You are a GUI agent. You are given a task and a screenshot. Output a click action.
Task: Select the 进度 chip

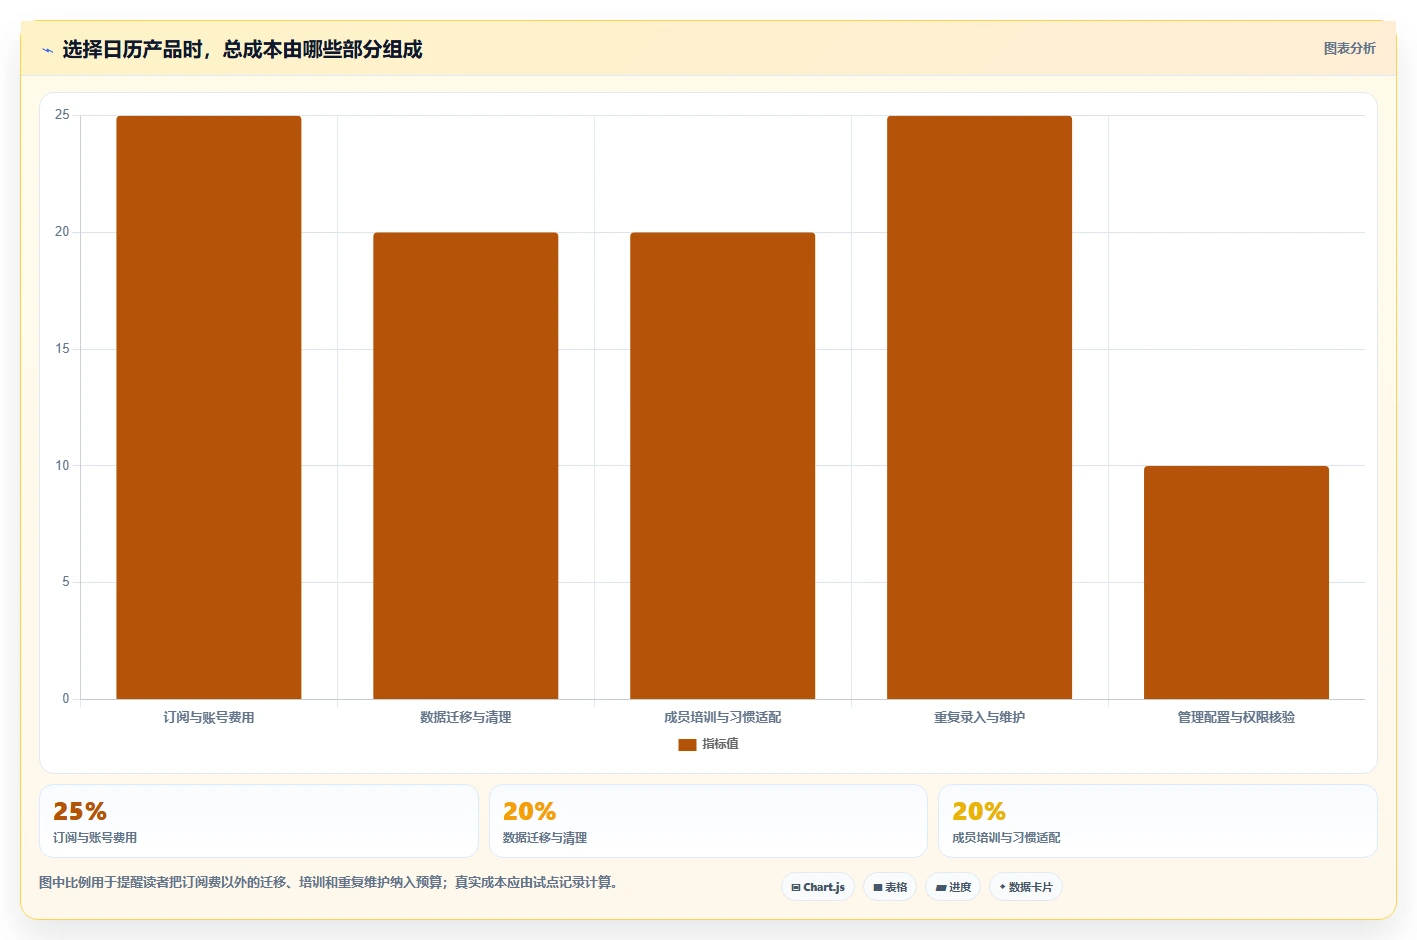tap(953, 887)
